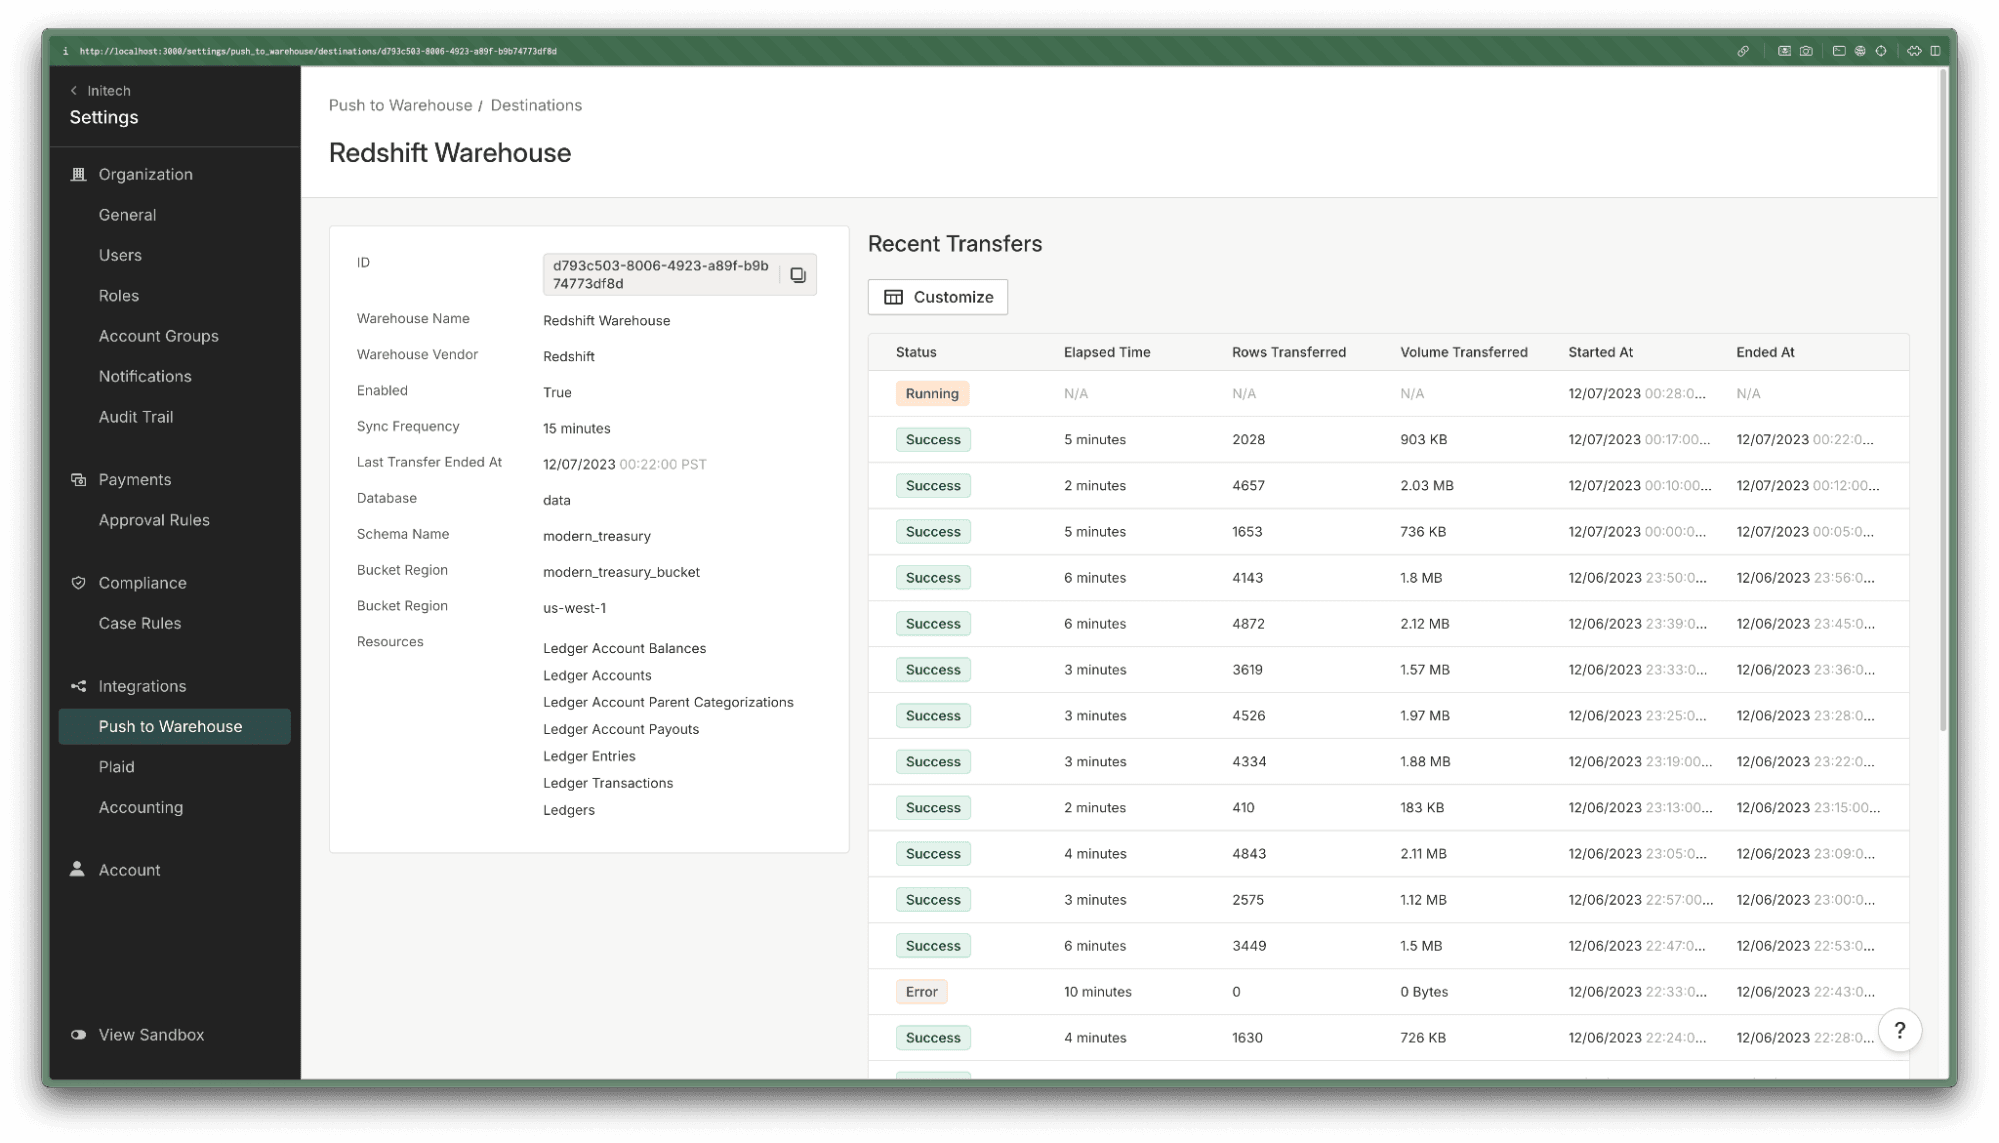Click the camera screenshot icon in toolbar
1999x1143 pixels.
(1806, 51)
